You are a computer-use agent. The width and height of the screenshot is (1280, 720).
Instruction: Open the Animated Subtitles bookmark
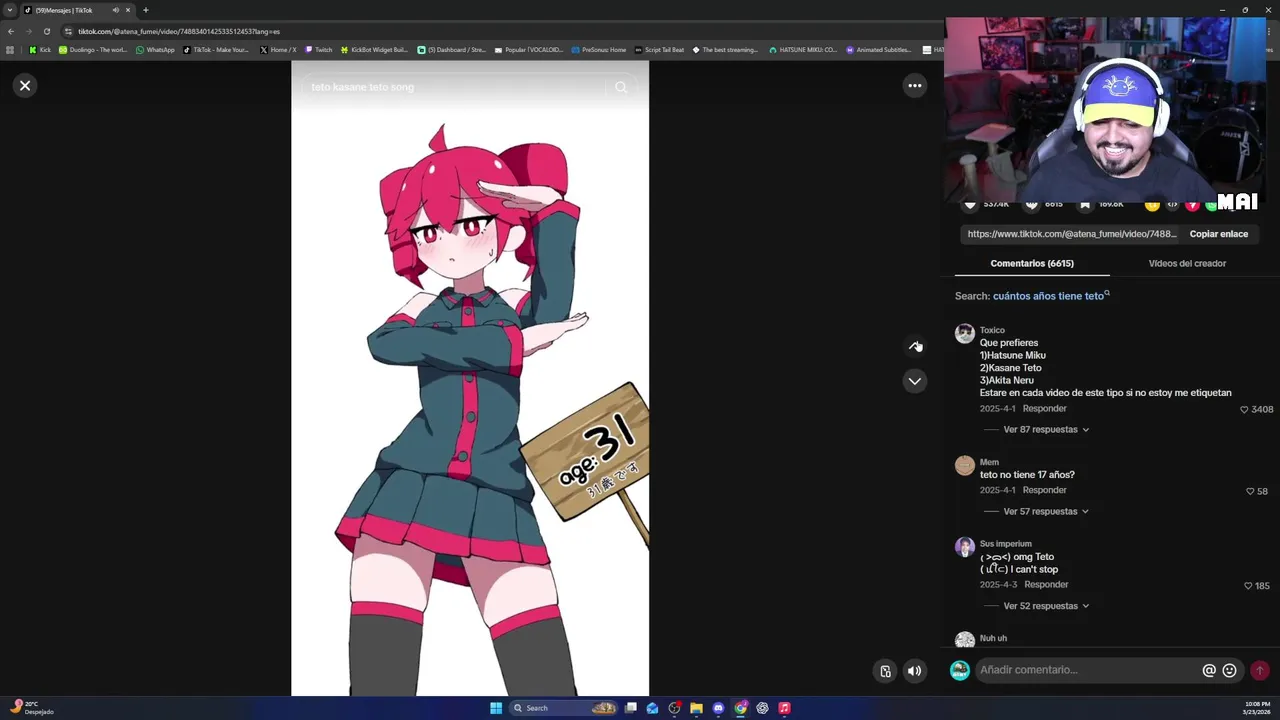point(878,50)
